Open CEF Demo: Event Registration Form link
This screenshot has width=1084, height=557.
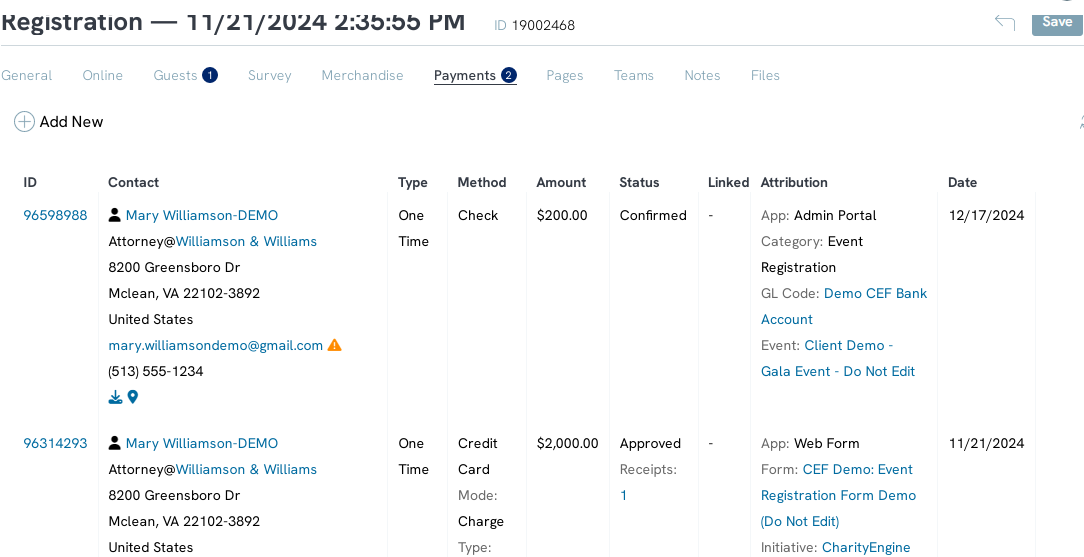click(839, 495)
